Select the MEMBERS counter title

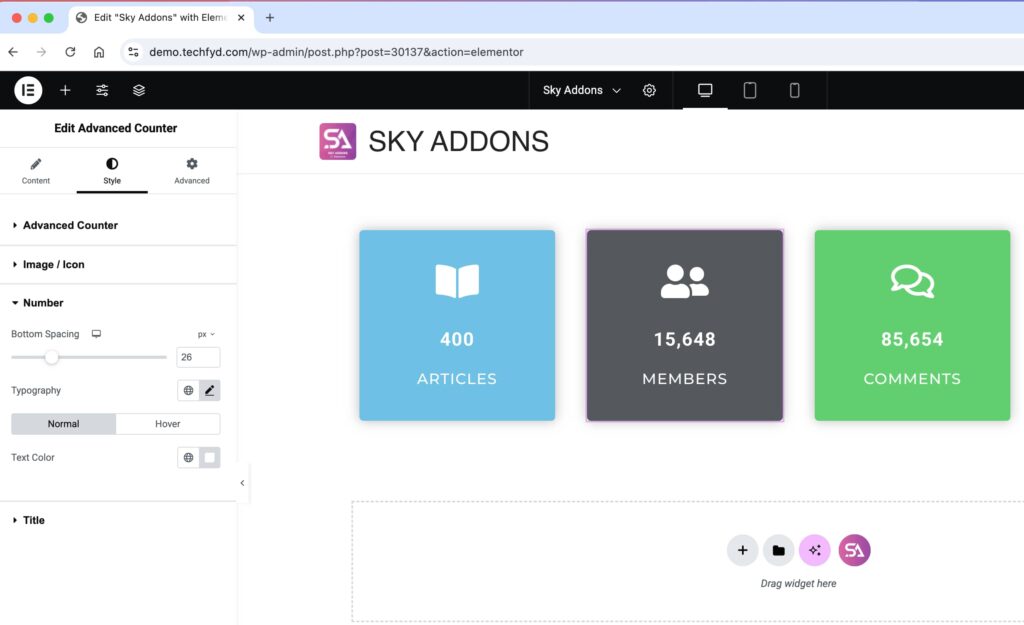(684, 379)
